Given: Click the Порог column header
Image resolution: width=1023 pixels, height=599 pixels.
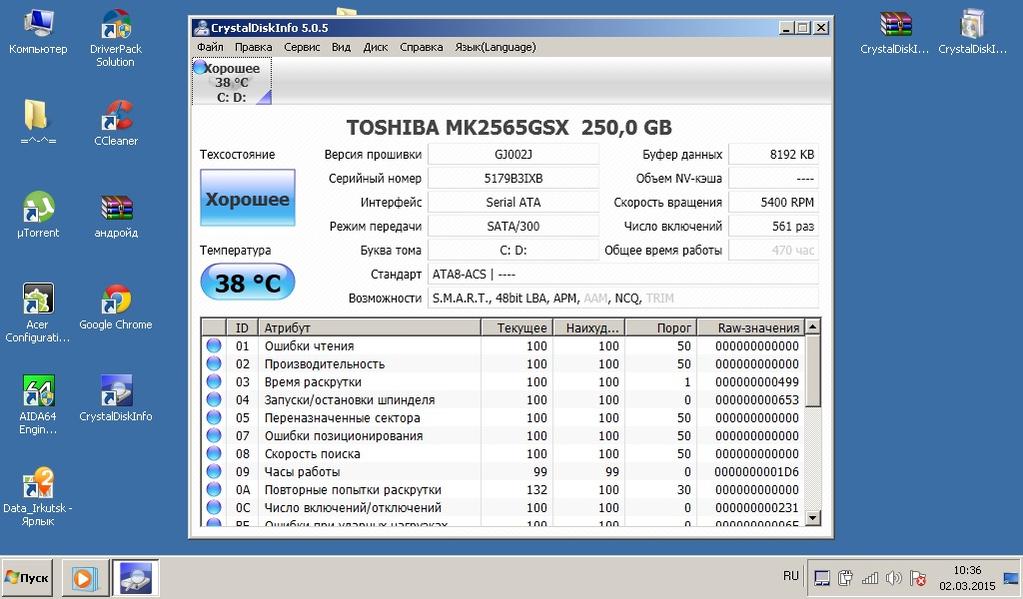Looking at the screenshot, I should pos(662,328).
